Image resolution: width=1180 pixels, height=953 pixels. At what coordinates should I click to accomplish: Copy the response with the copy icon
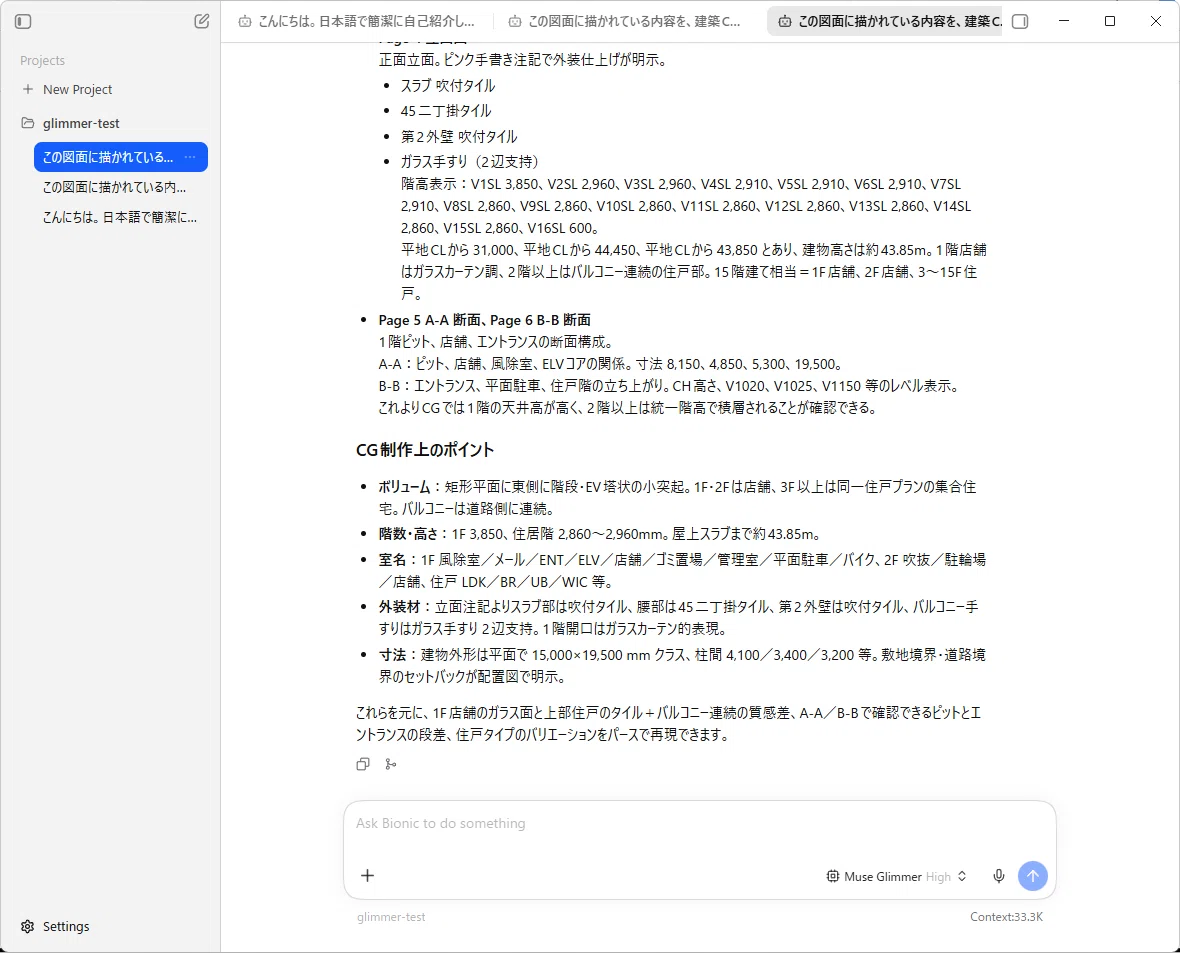(363, 764)
